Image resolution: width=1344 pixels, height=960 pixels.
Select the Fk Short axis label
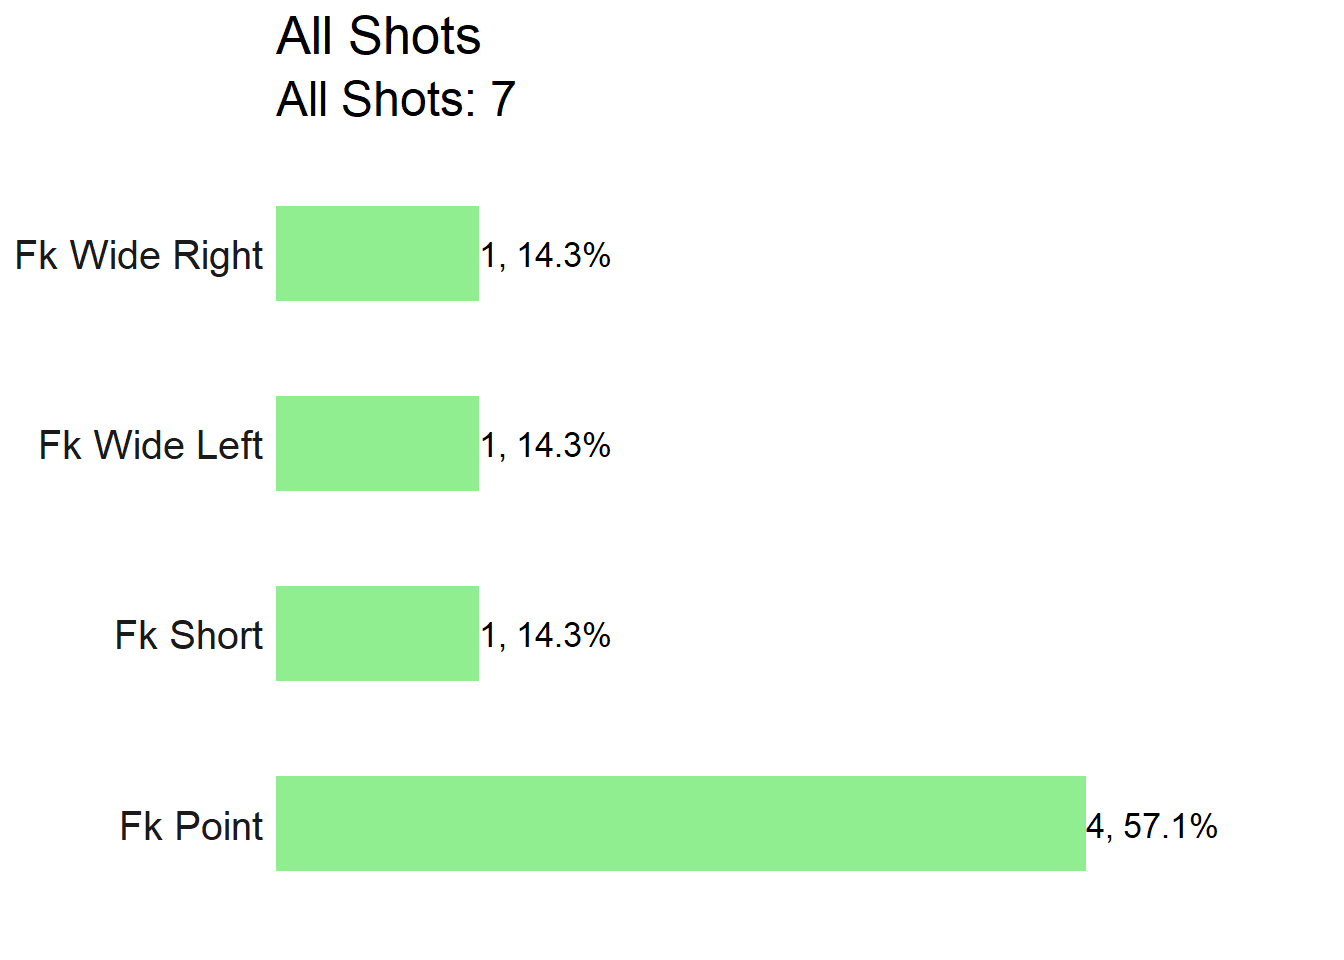189,635
